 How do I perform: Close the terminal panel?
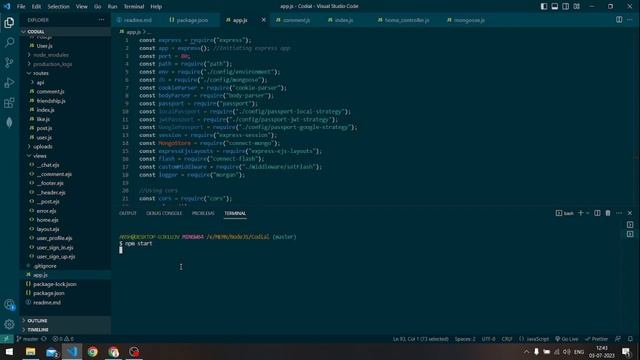[630, 213]
